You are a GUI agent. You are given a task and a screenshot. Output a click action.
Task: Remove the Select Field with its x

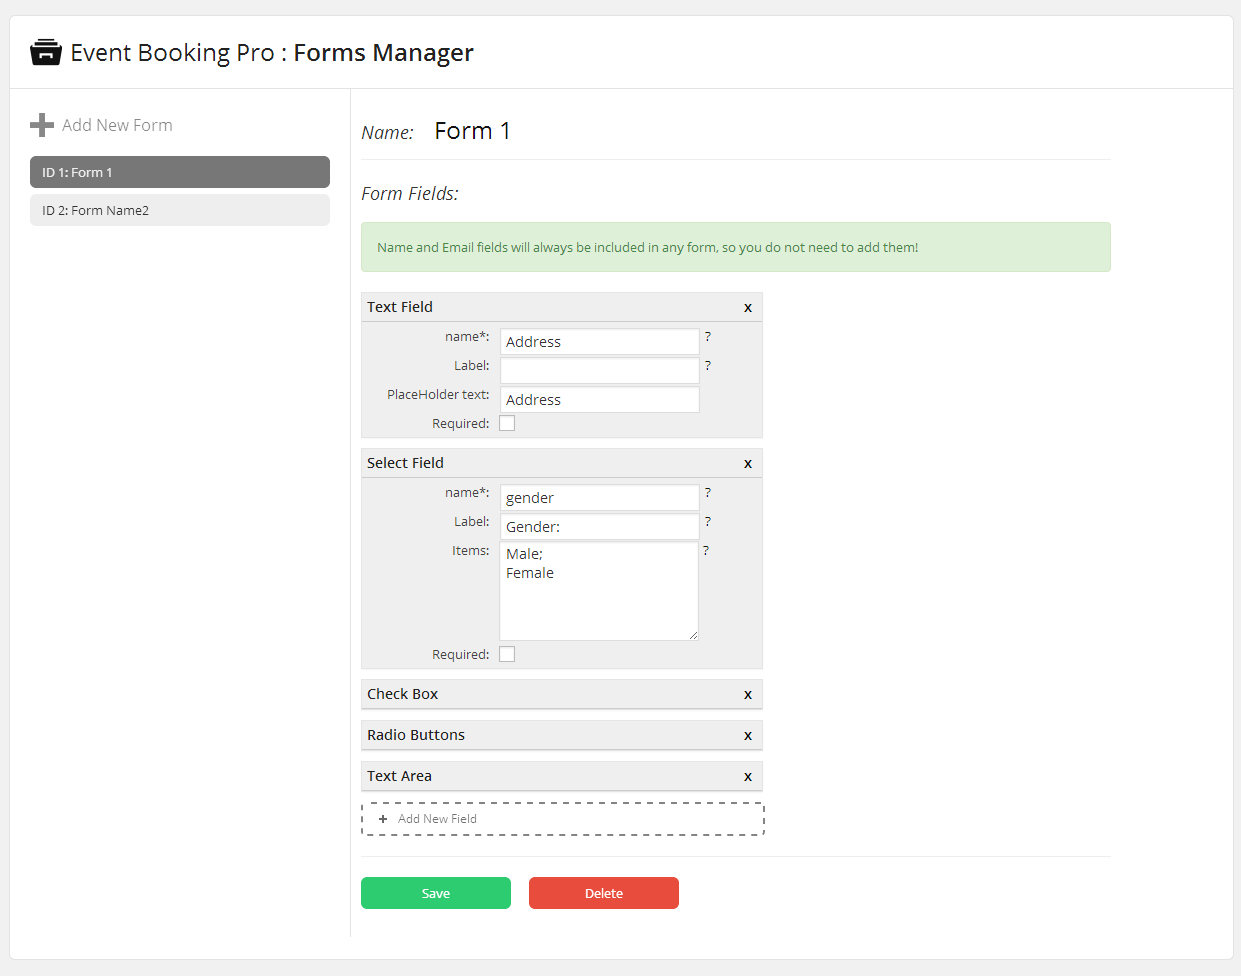coord(748,464)
